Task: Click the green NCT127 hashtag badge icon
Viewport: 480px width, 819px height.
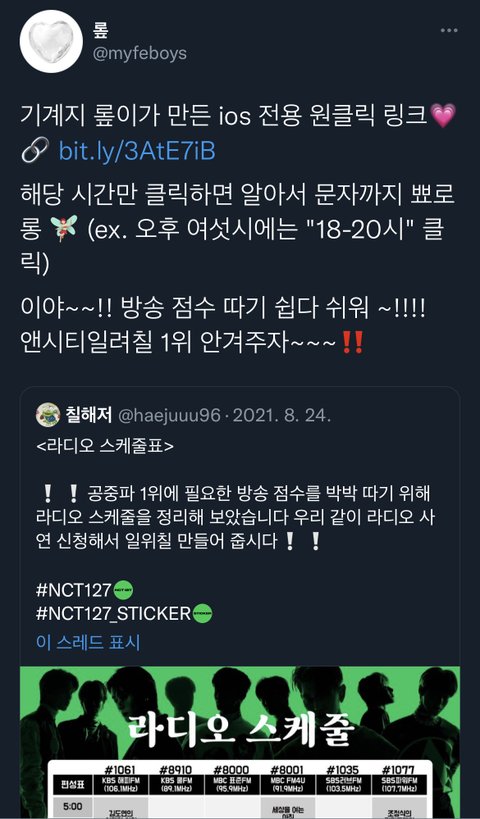Action: coord(123,590)
